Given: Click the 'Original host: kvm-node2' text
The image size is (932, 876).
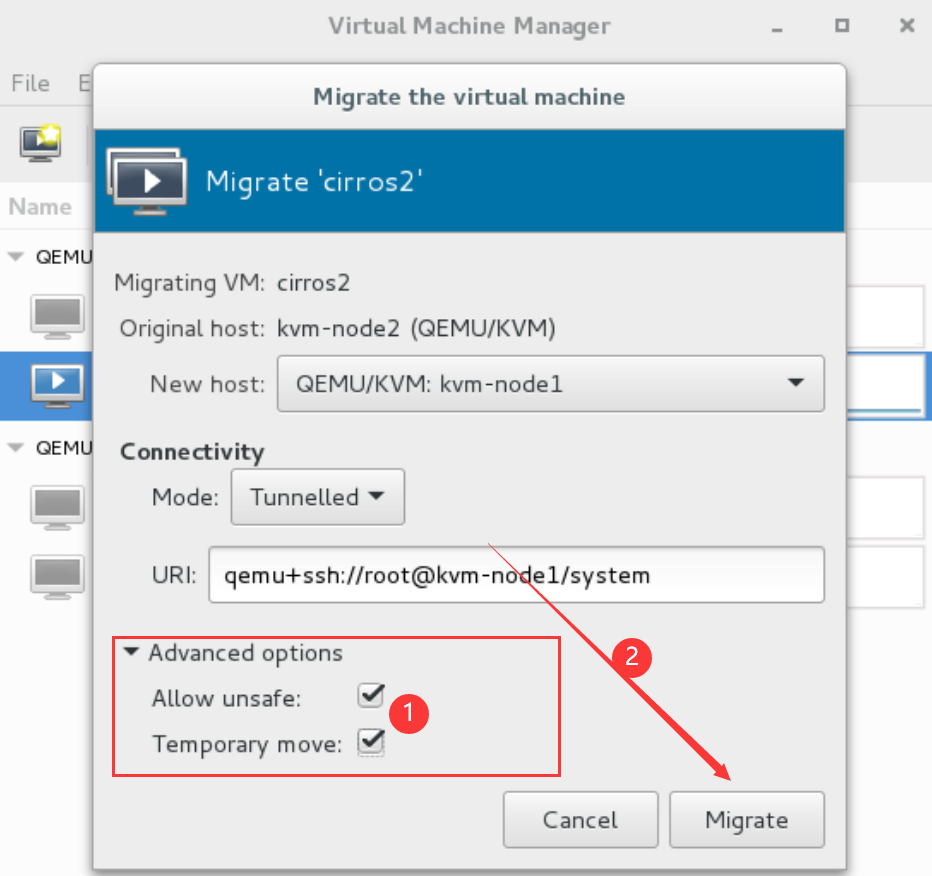Looking at the screenshot, I should [x=338, y=329].
